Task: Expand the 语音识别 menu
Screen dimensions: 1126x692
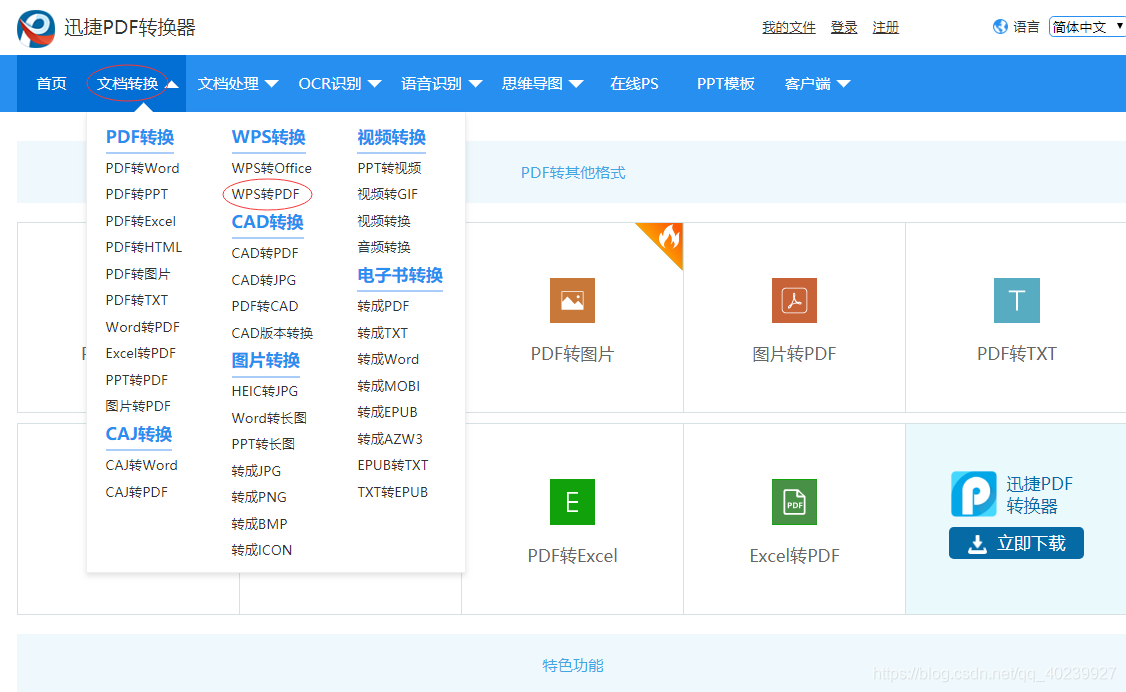Action: [441, 83]
